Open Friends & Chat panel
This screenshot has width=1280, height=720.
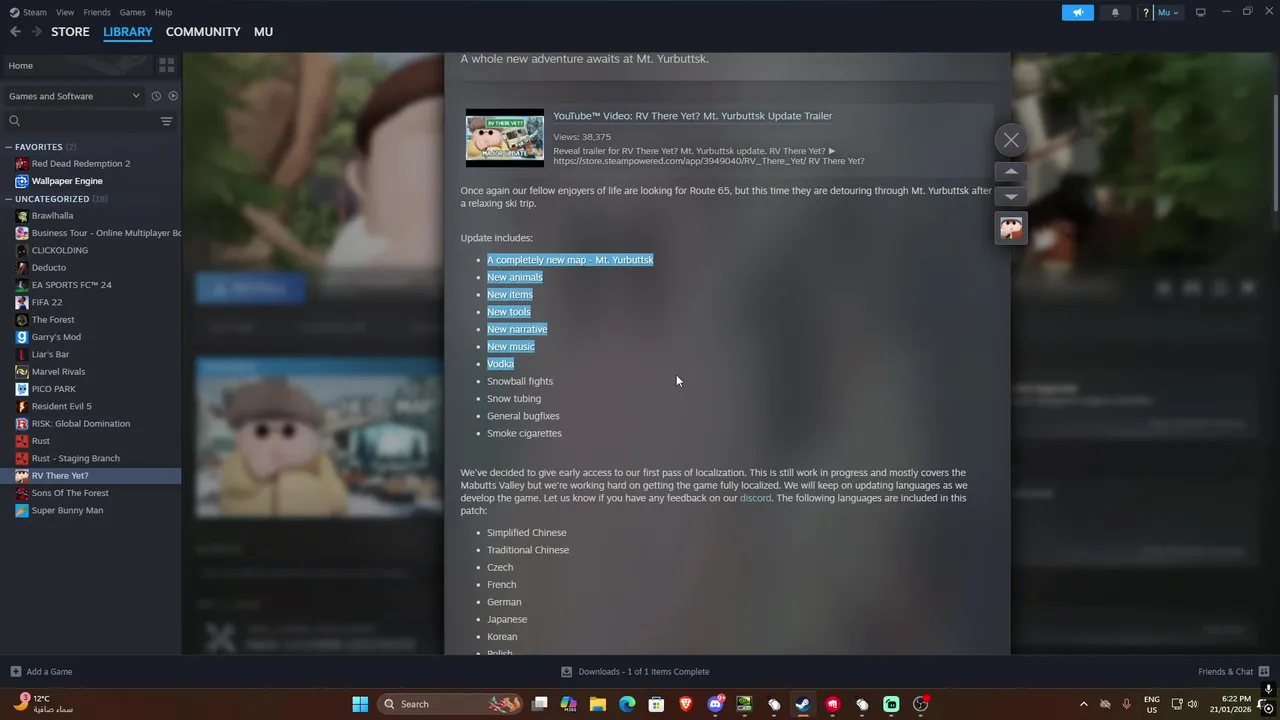1234,672
